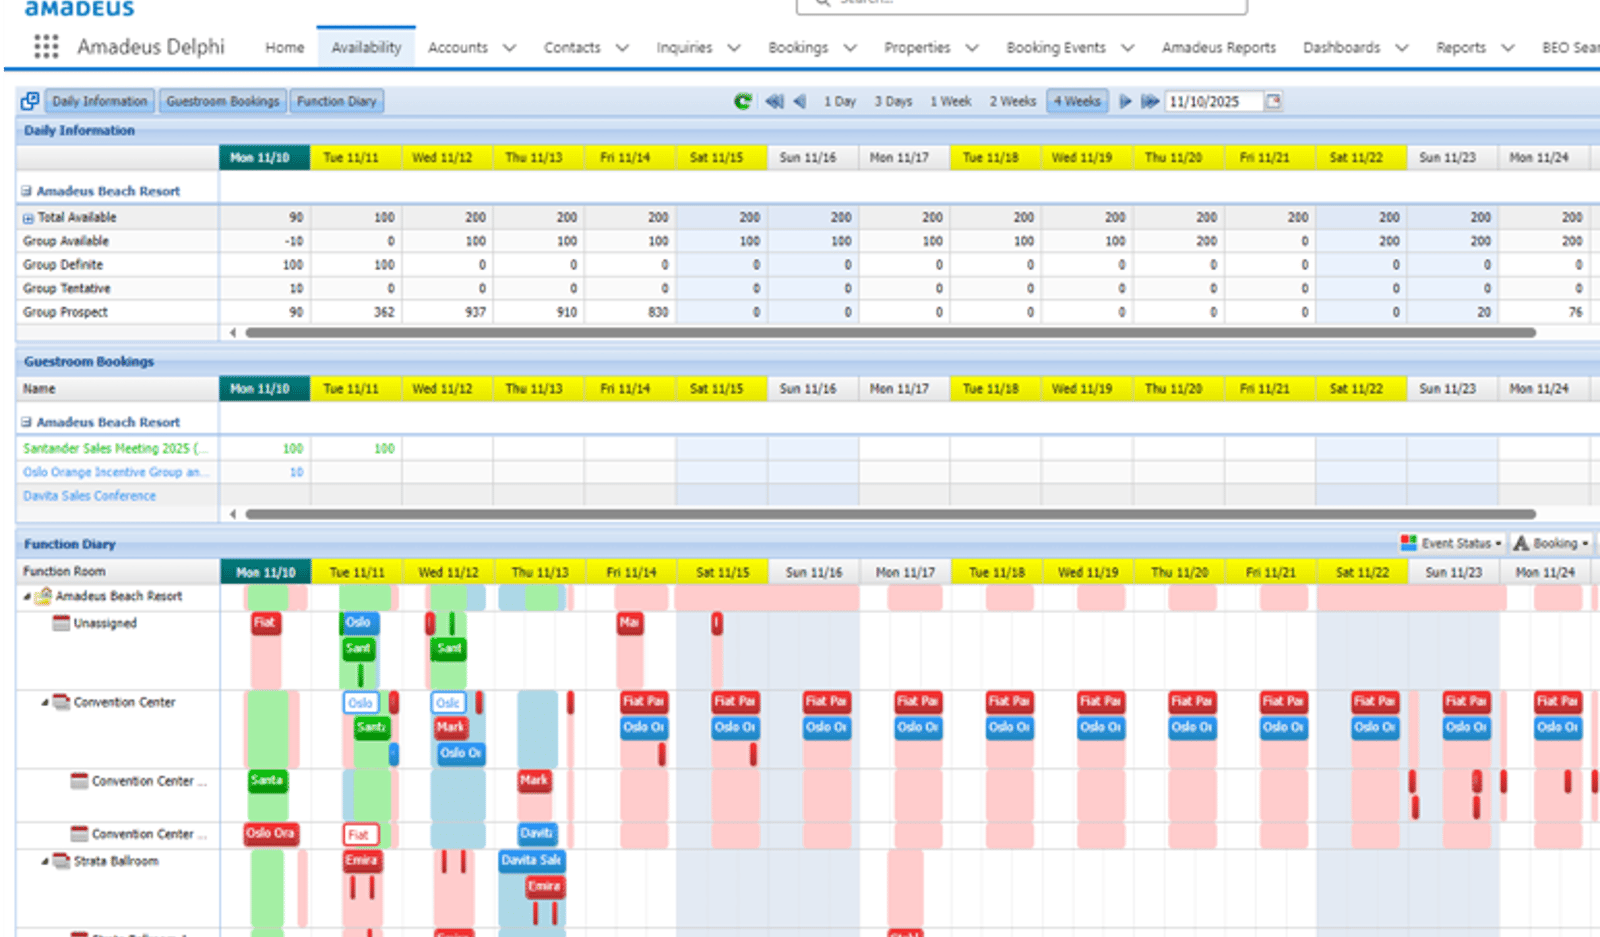Select 1 Day view
Viewport: 1600px width, 937px height.
coord(840,101)
